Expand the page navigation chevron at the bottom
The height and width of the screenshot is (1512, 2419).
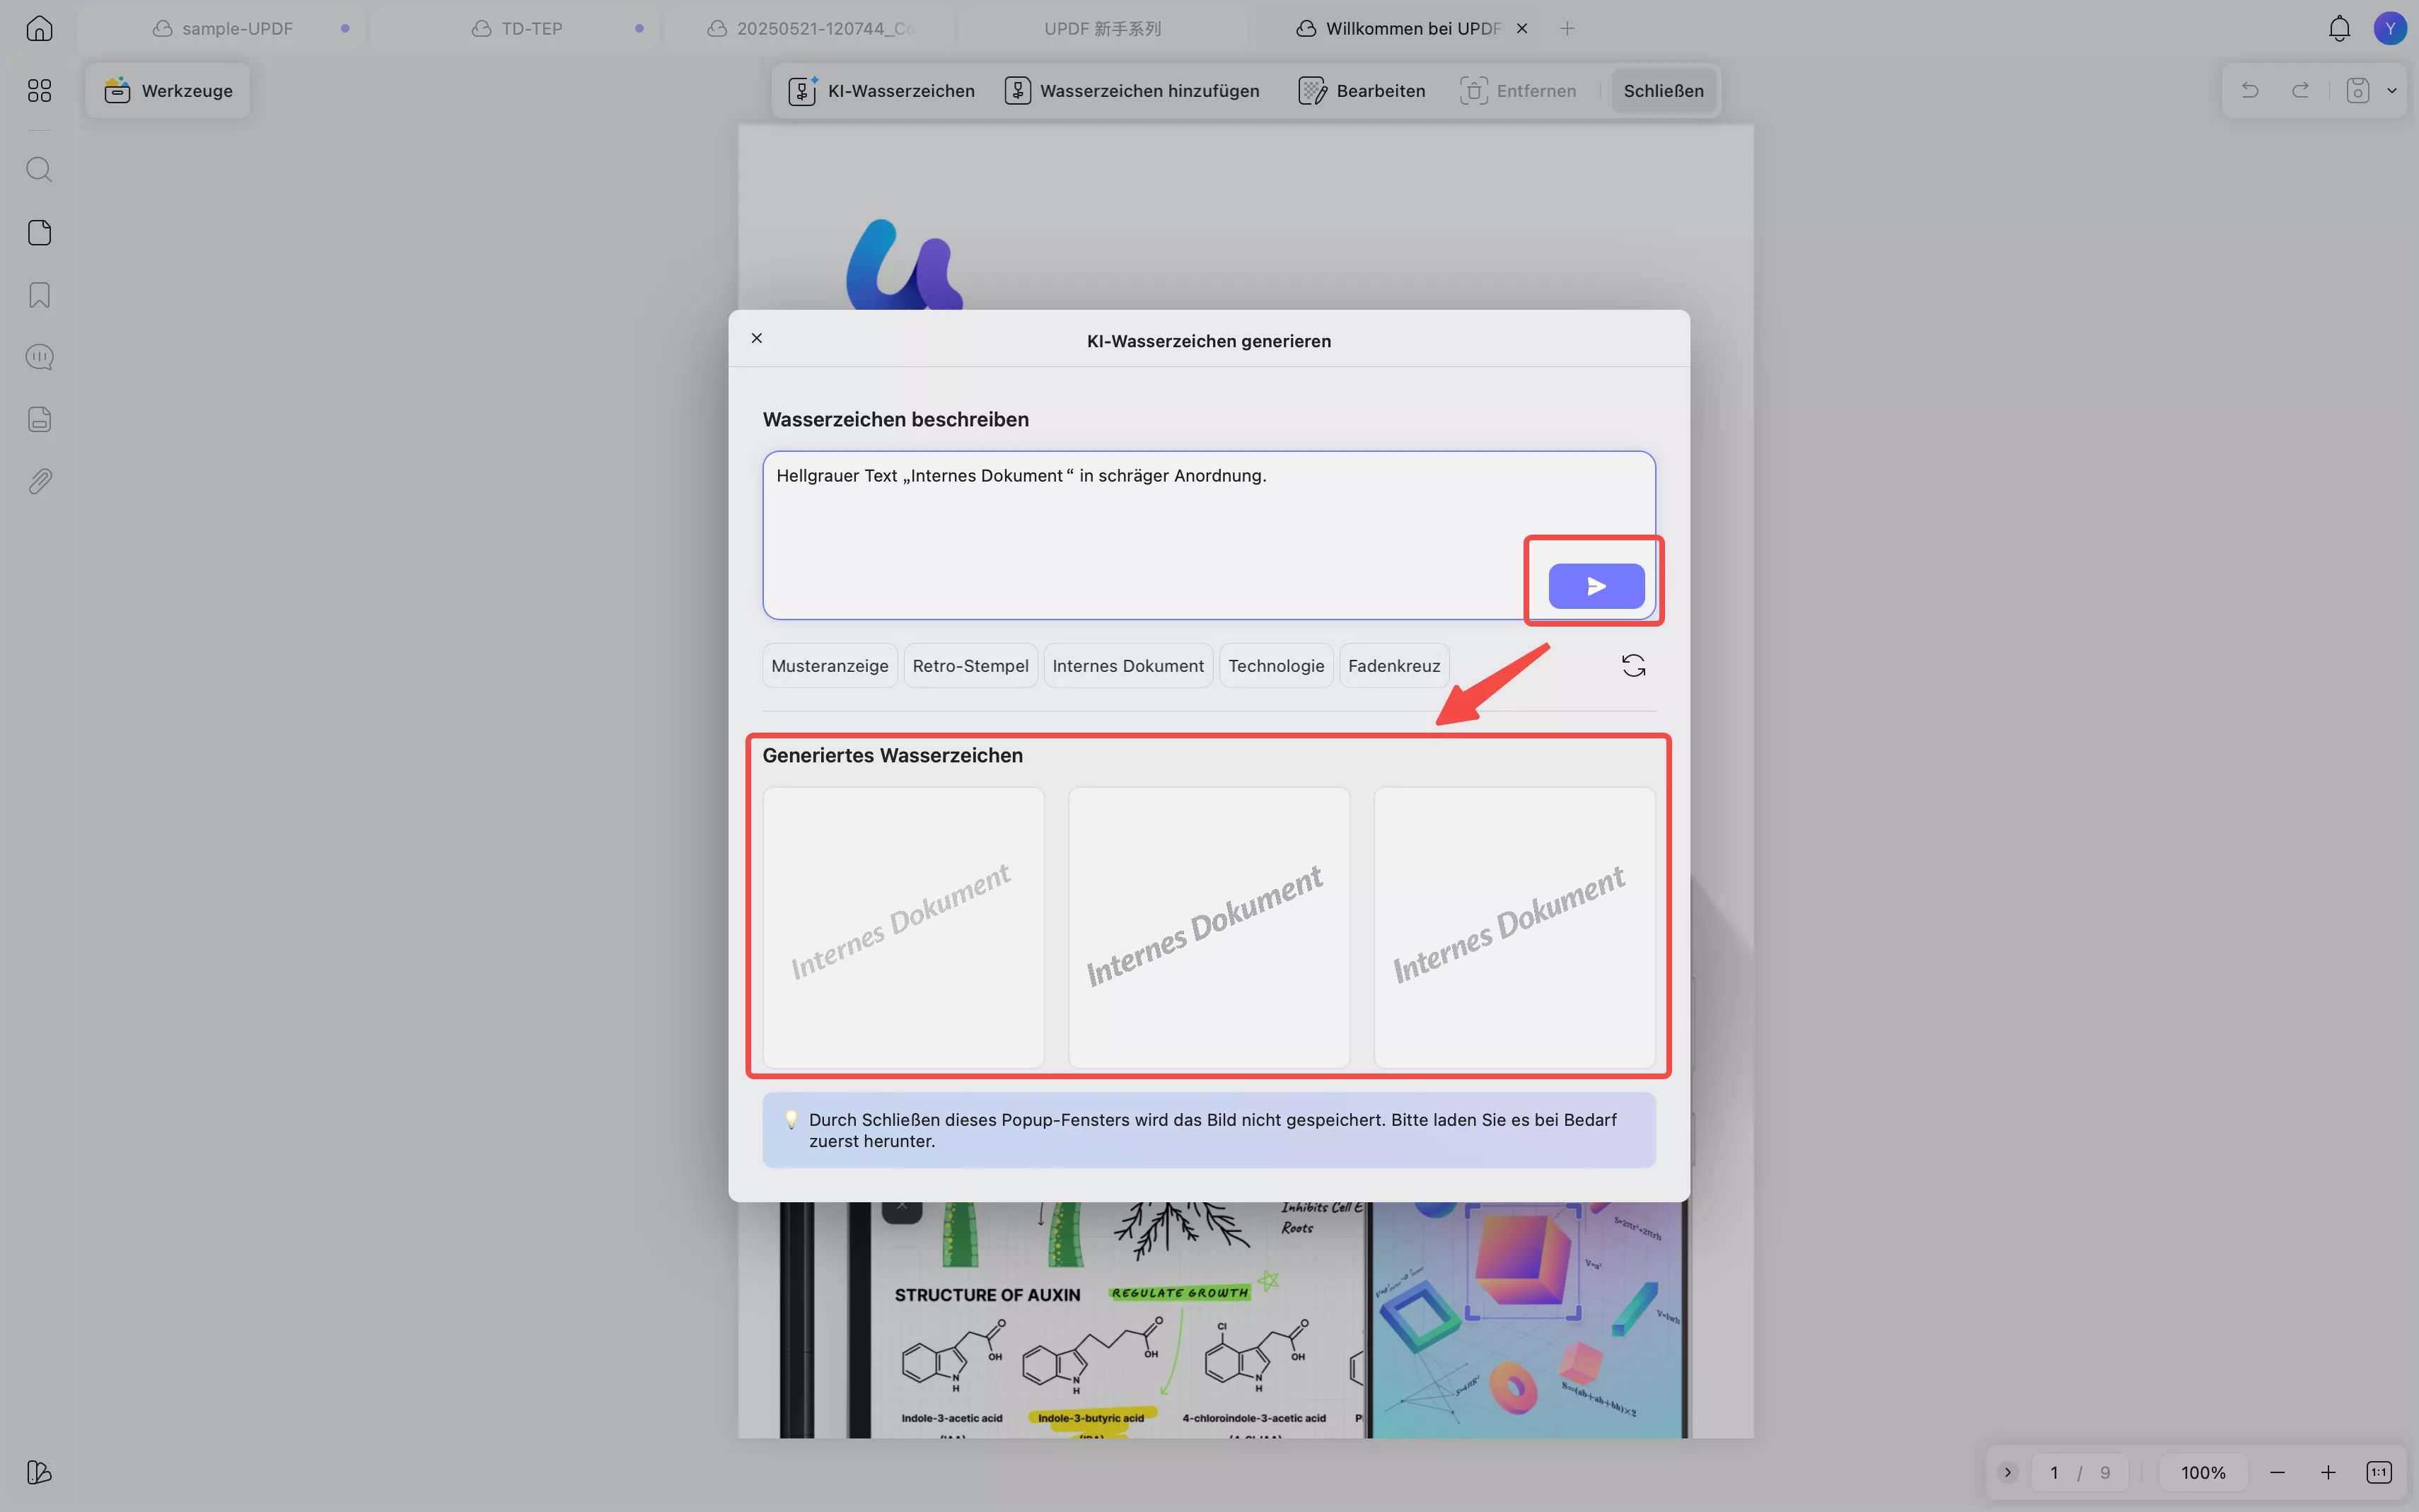tap(2007, 1472)
